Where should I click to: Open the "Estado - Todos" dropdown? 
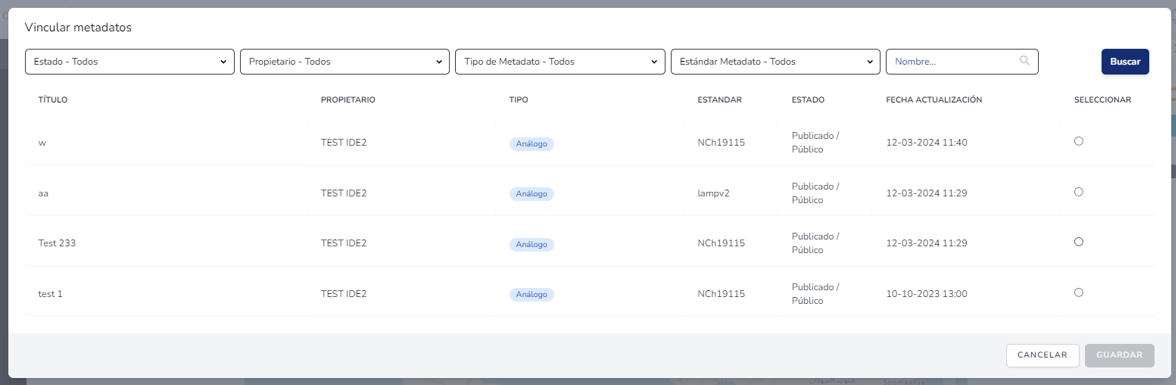pos(130,62)
